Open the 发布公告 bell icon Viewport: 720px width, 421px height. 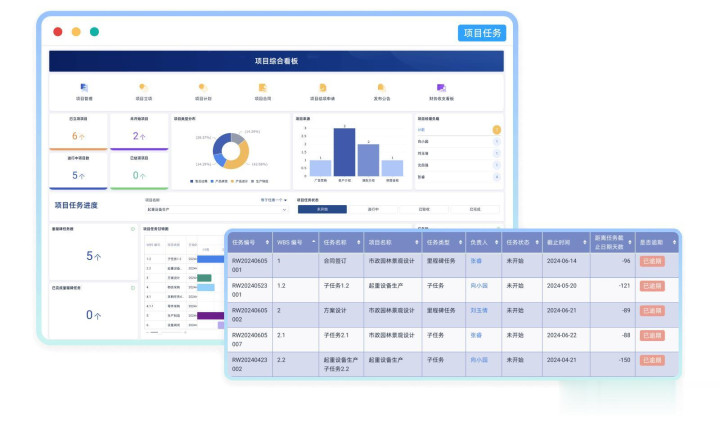pyautogui.click(x=382, y=88)
